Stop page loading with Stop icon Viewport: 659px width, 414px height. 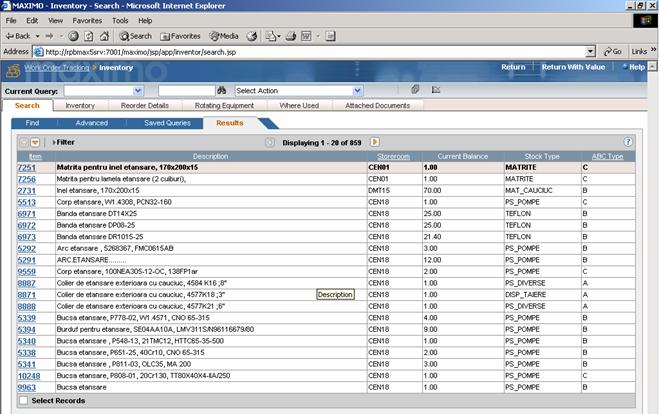click(73, 36)
